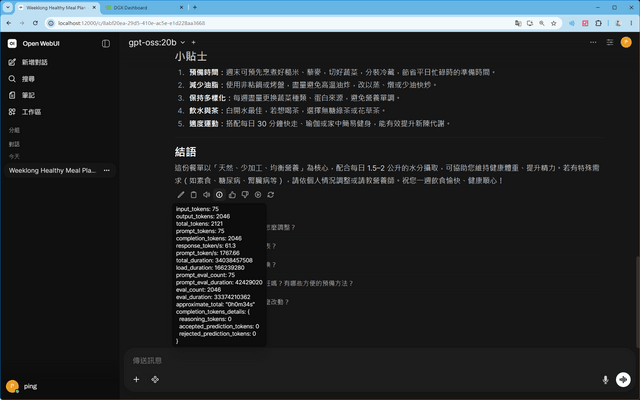This screenshot has width=640, height=400.
Task: Go back with the browser back arrow
Action: coord(9,23)
